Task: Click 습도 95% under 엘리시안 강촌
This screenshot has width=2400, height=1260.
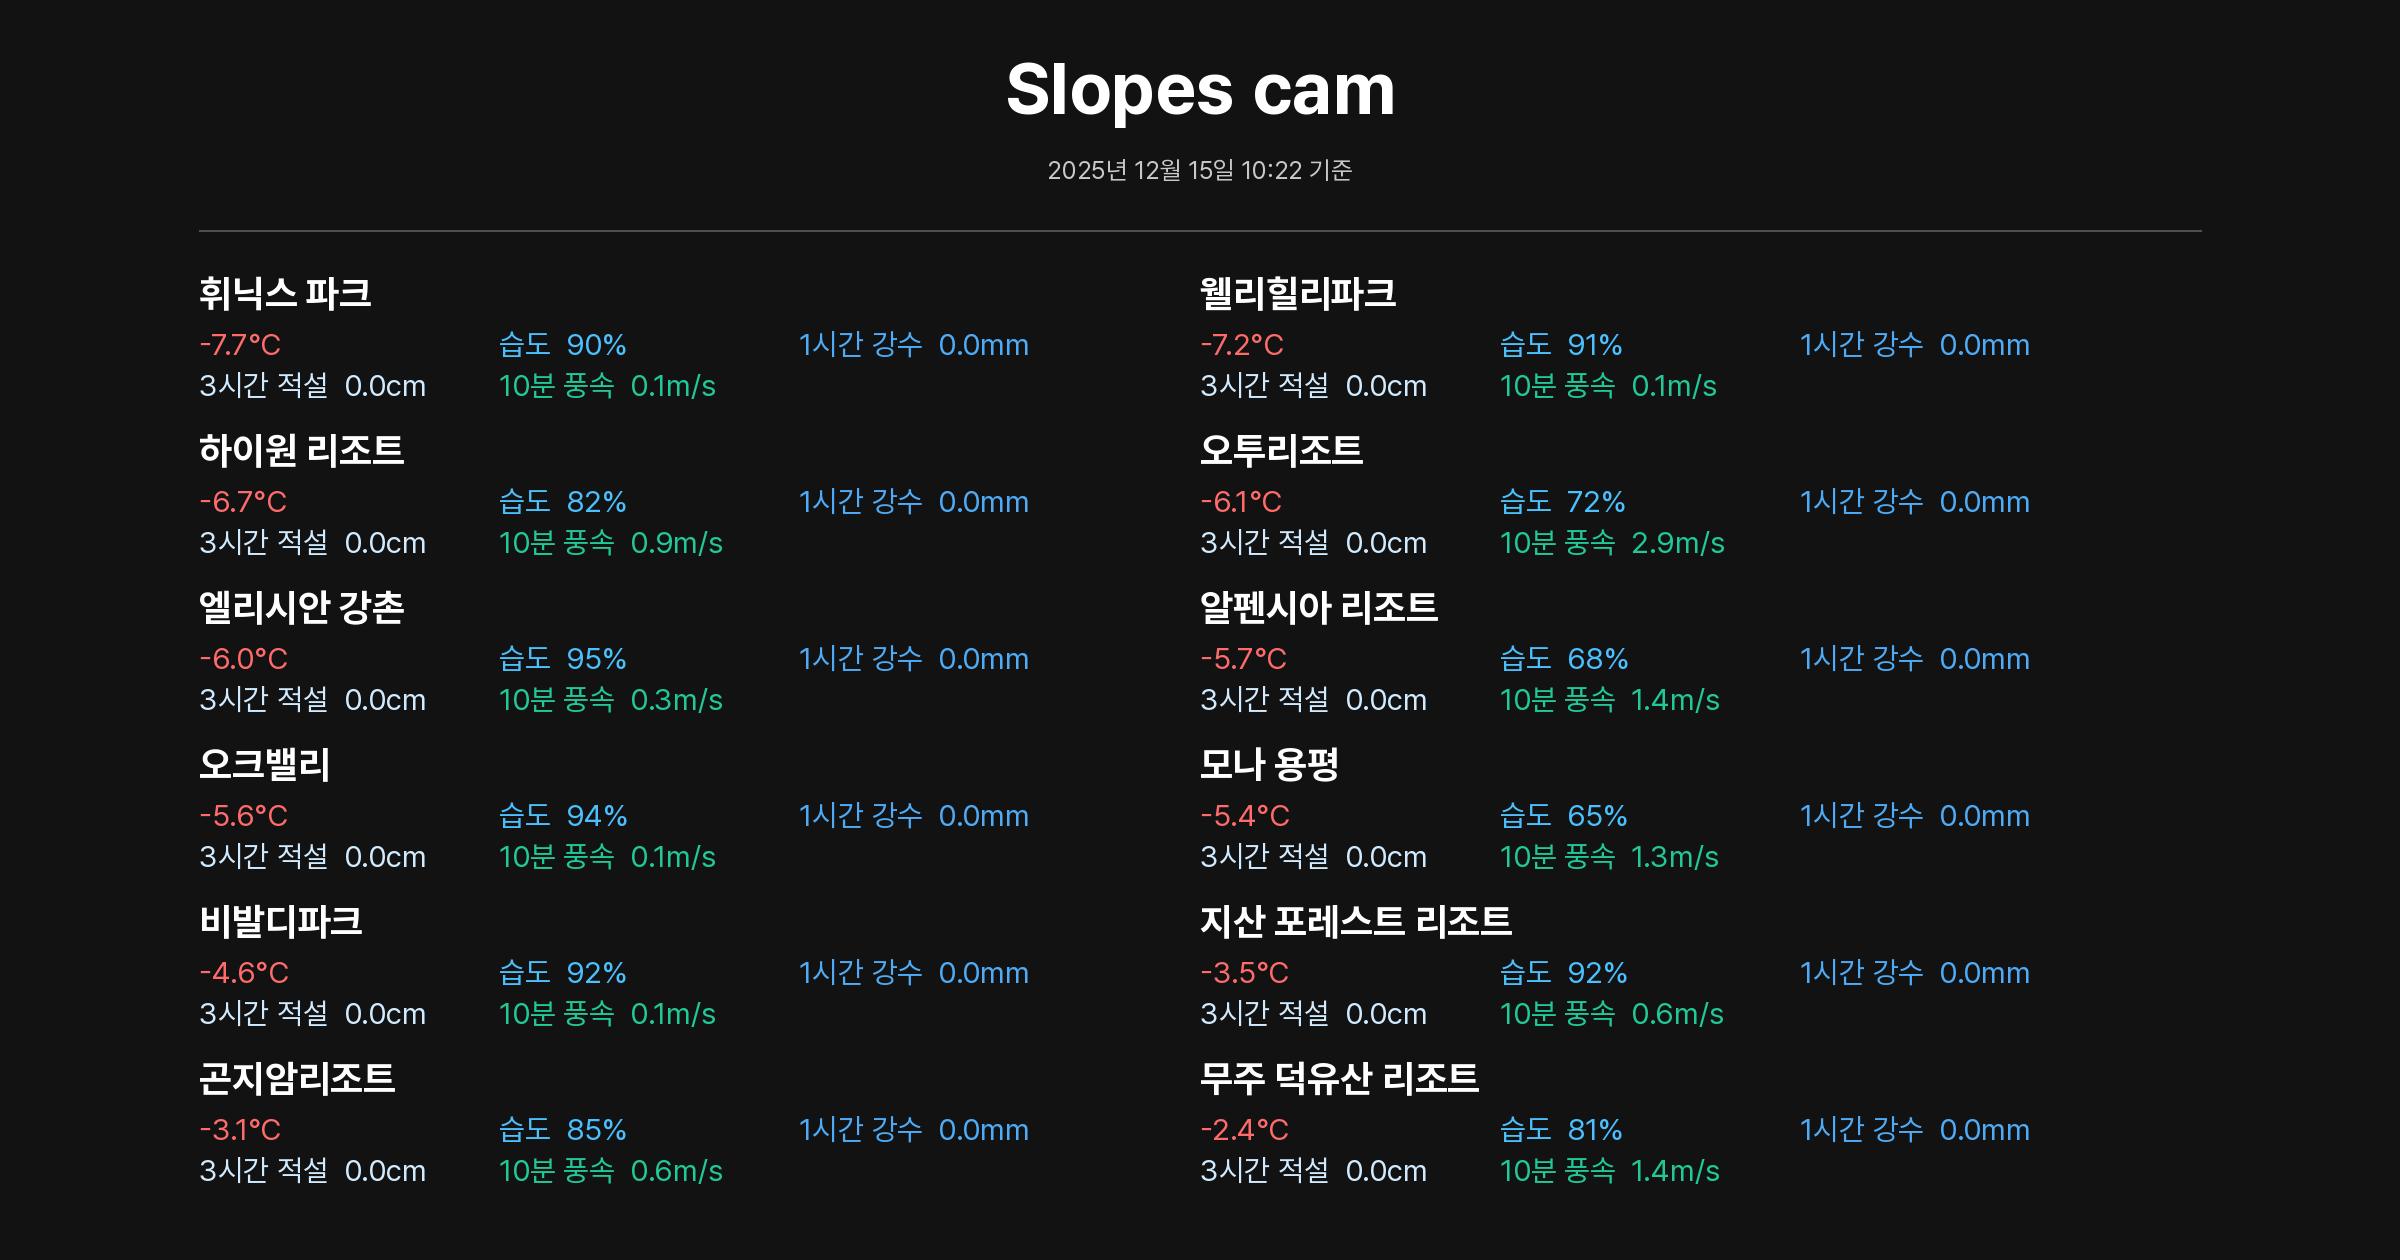Action: pyautogui.click(x=562, y=659)
